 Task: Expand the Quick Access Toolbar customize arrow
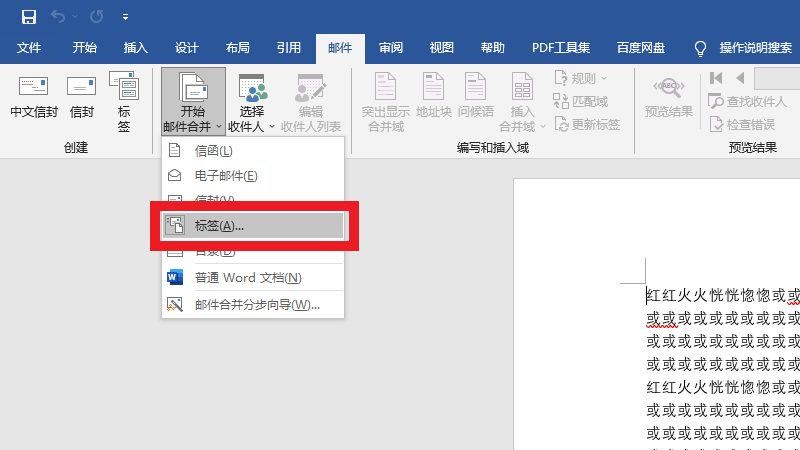point(125,18)
